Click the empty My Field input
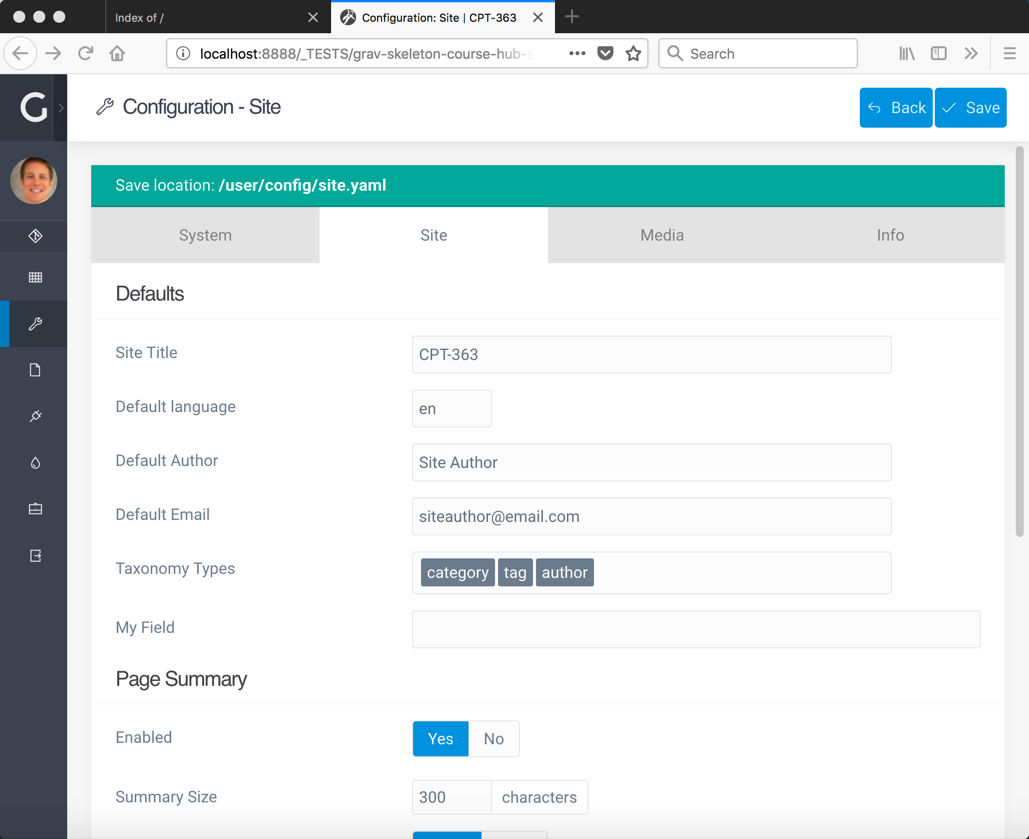 click(x=696, y=629)
